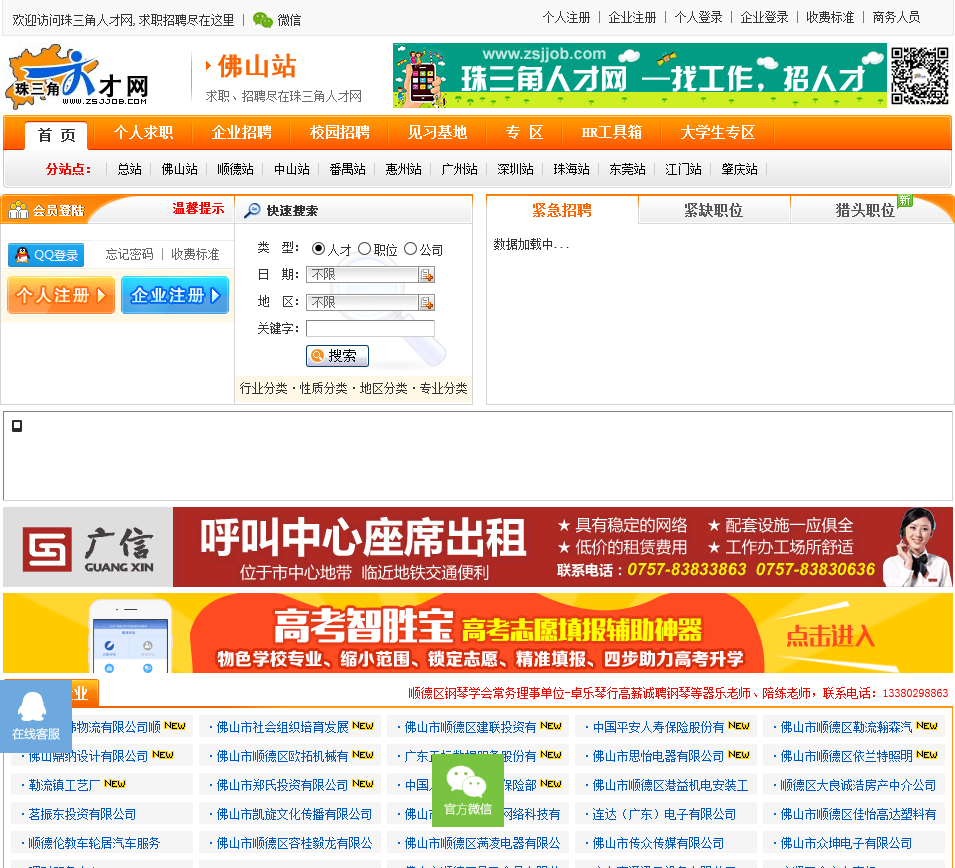Switch to 广州站 substation
This screenshot has height=868, width=955.
coord(460,169)
